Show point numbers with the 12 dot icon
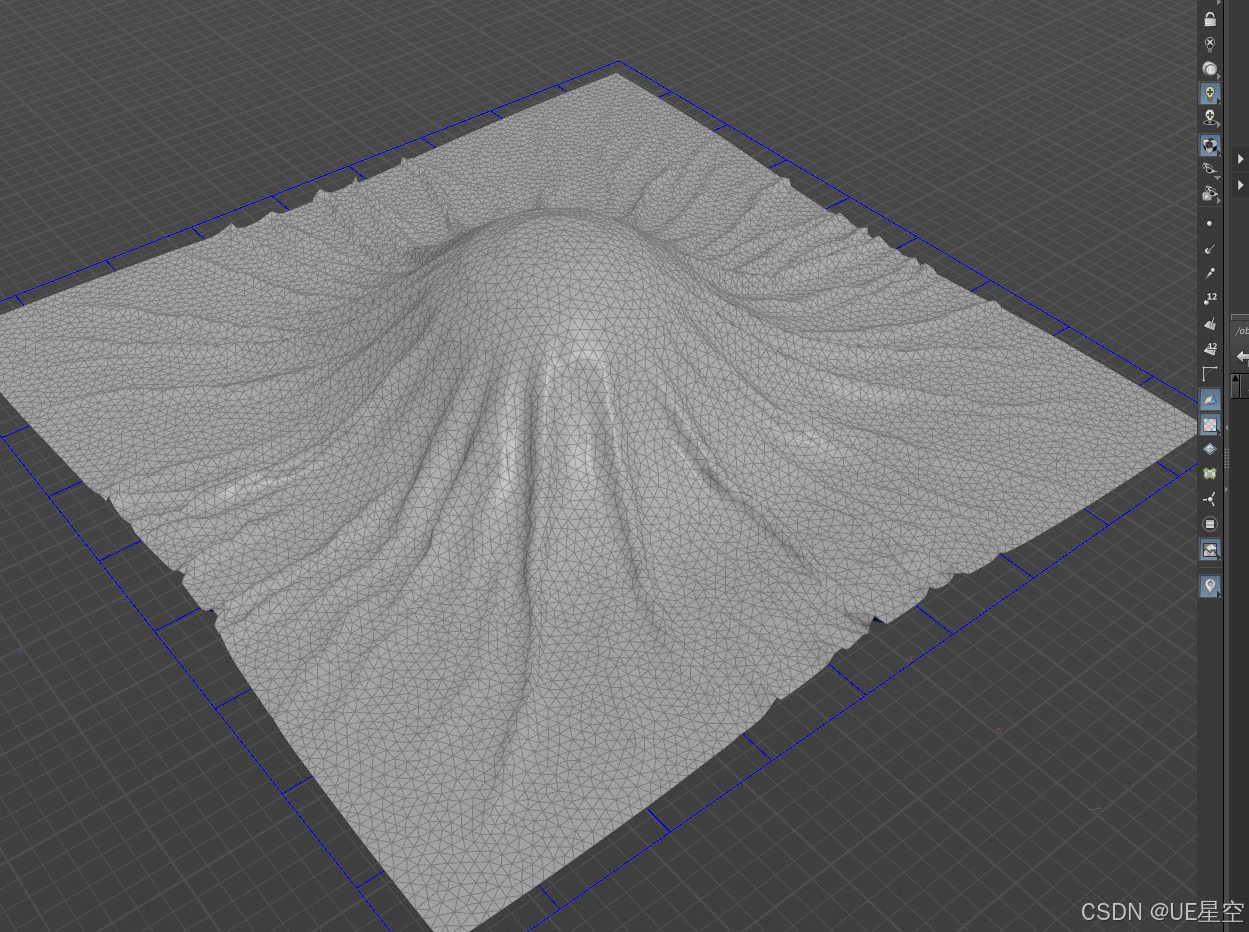 pos(1210,298)
